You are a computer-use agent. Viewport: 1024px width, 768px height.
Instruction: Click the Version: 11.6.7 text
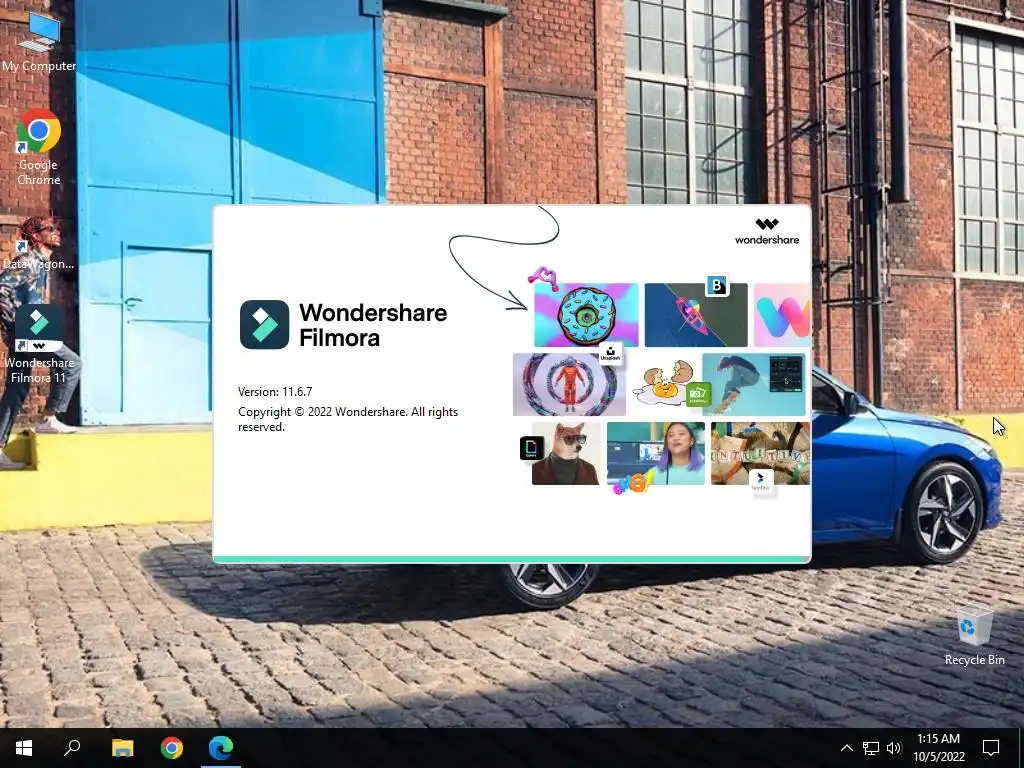click(275, 392)
